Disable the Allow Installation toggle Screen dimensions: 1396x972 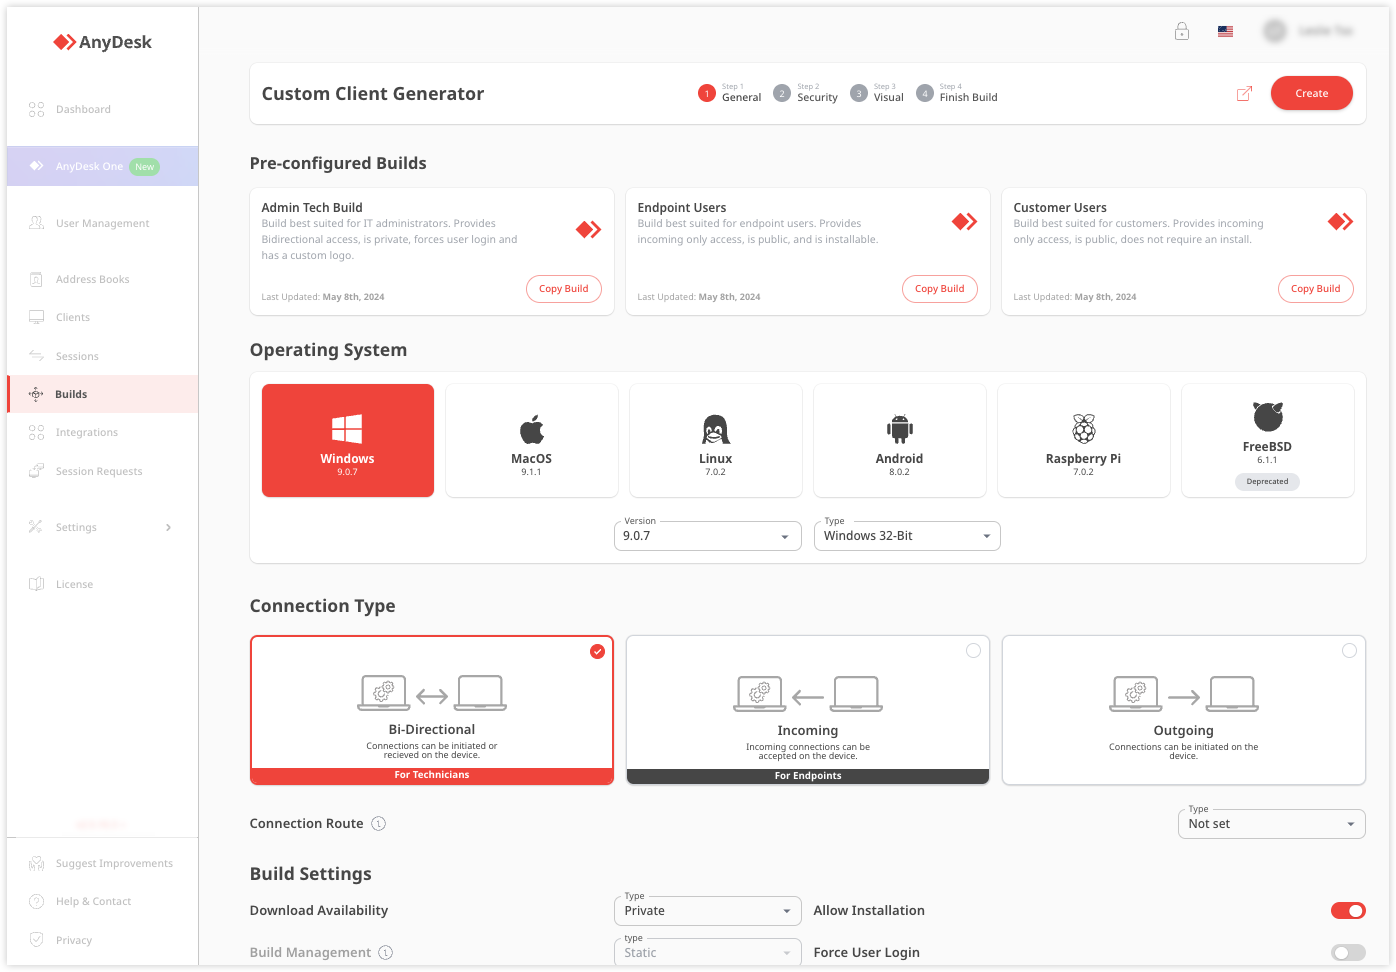pyautogui.click(x=1347, y=911)
